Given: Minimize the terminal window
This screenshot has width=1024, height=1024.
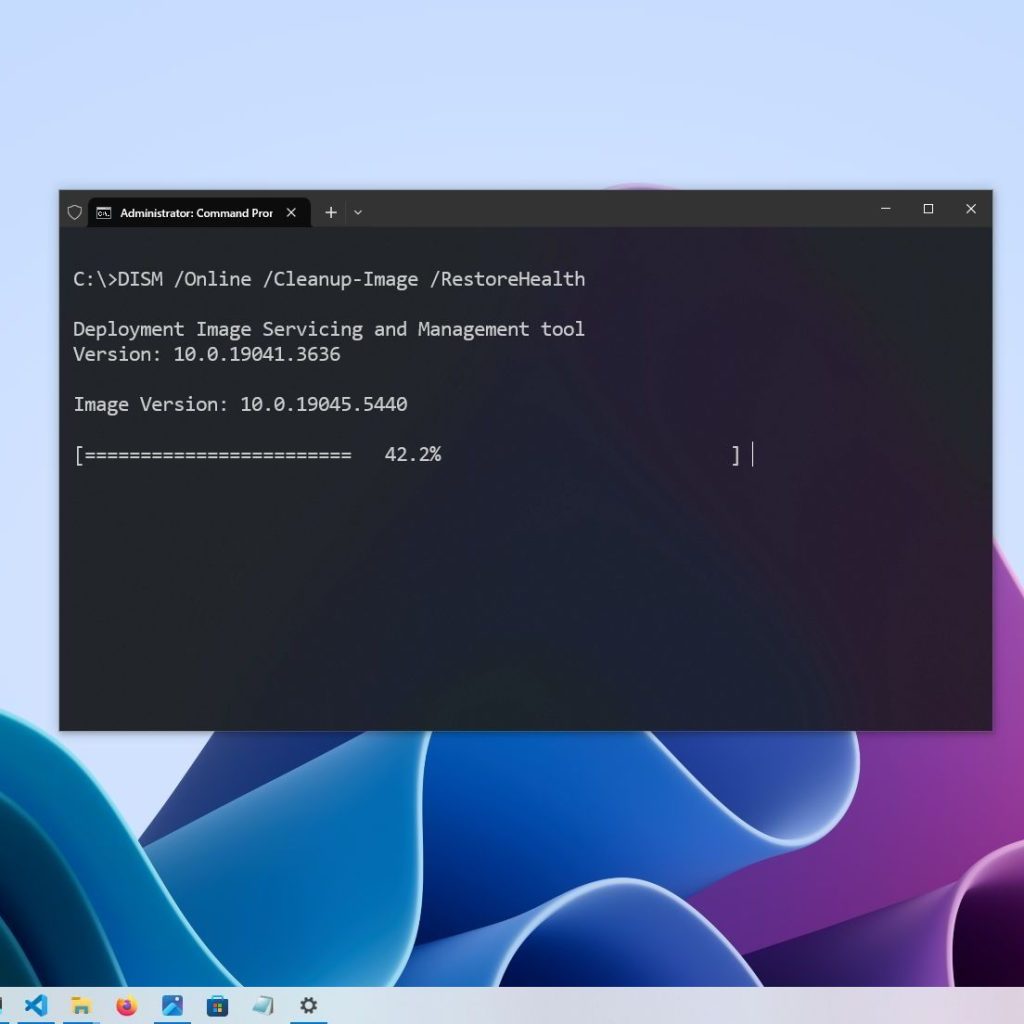Looking at the screenshot, I should point(885,209).
